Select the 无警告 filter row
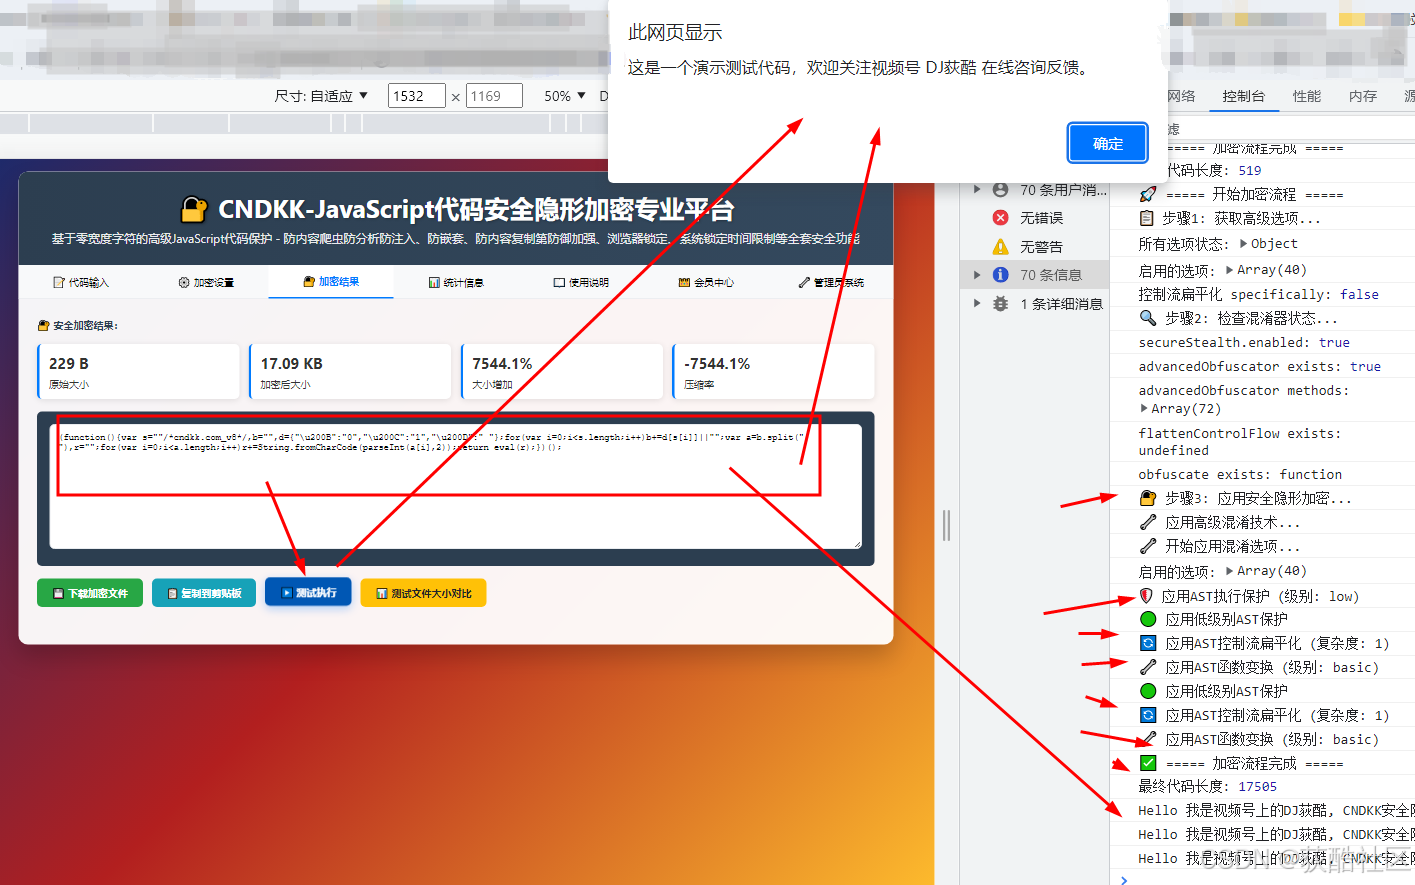 point(1035,246)
